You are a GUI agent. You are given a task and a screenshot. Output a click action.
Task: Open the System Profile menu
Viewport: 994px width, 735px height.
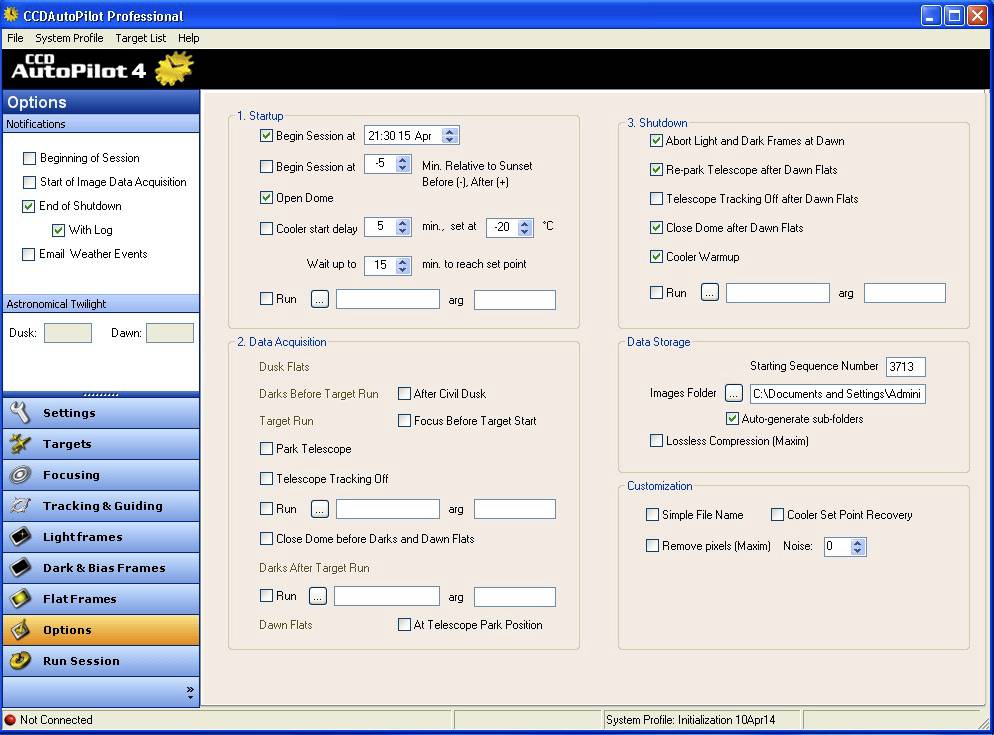(68, 38)
